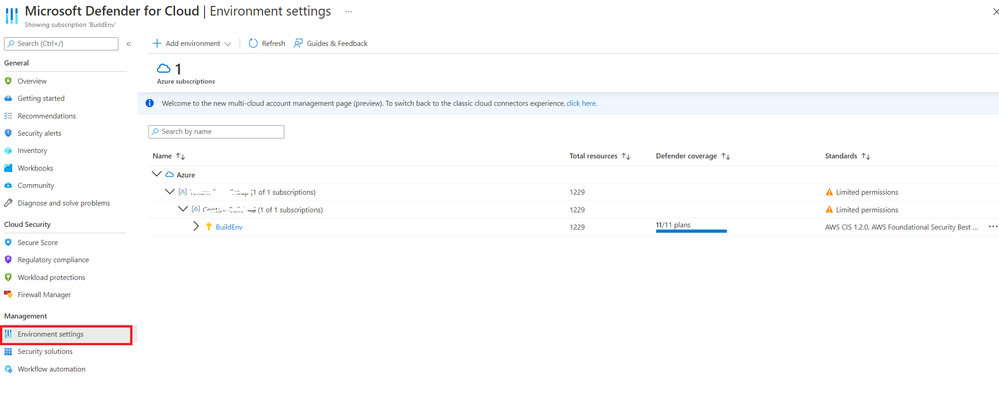The image size is (999, 402).
Task: Sort by Total resources column
Action: coord(626,156)
